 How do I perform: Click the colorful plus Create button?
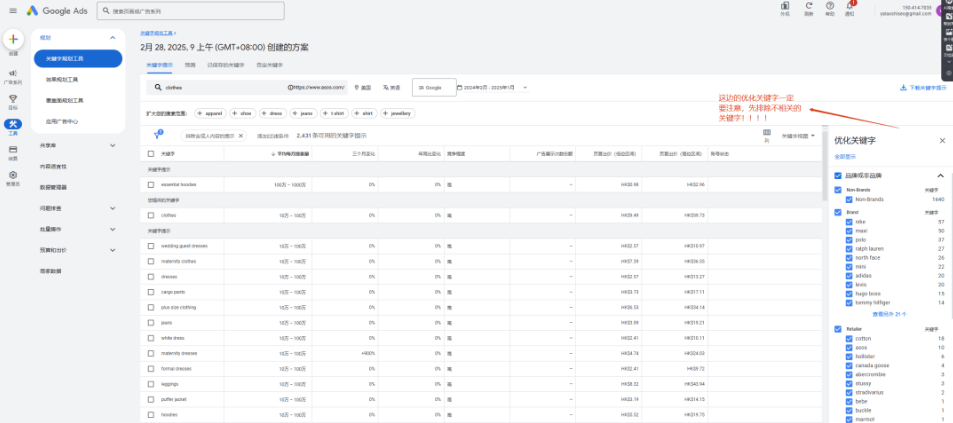click(12, 39)
